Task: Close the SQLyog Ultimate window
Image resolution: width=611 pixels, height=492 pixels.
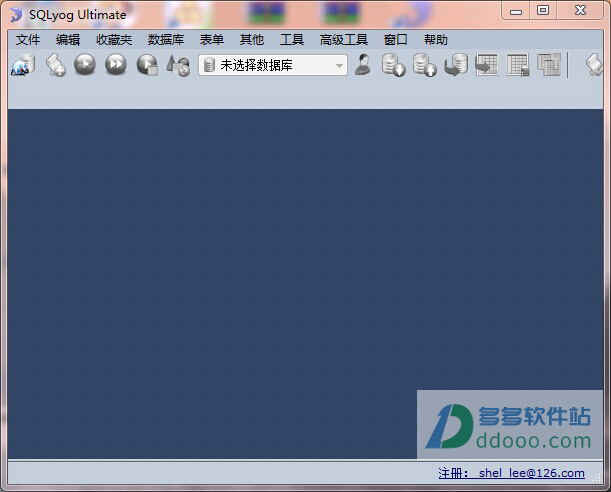Action: point(580,11)
